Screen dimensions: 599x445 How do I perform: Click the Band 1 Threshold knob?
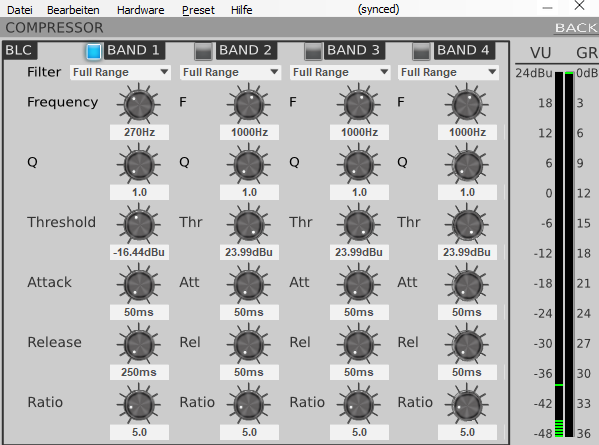pyautogui.click(x=139, y=224)
